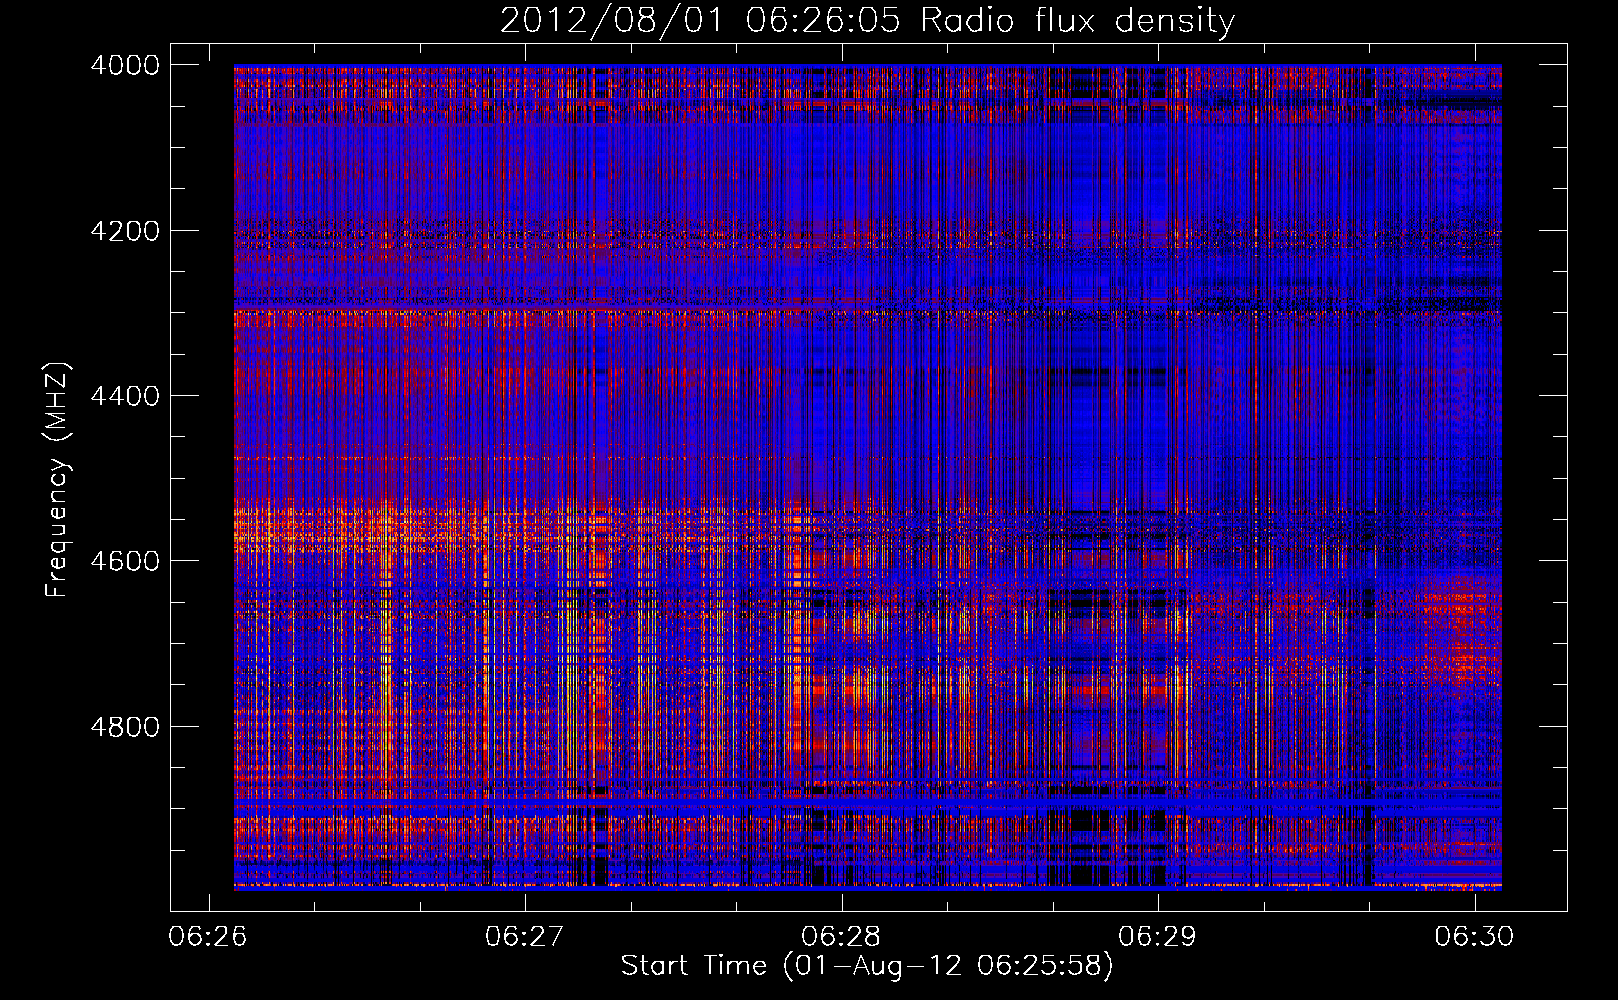The height and width of the screenshot is (1000, 1618).
Task: Select the 4200 frequency axis label
Action: click(125, 231)
